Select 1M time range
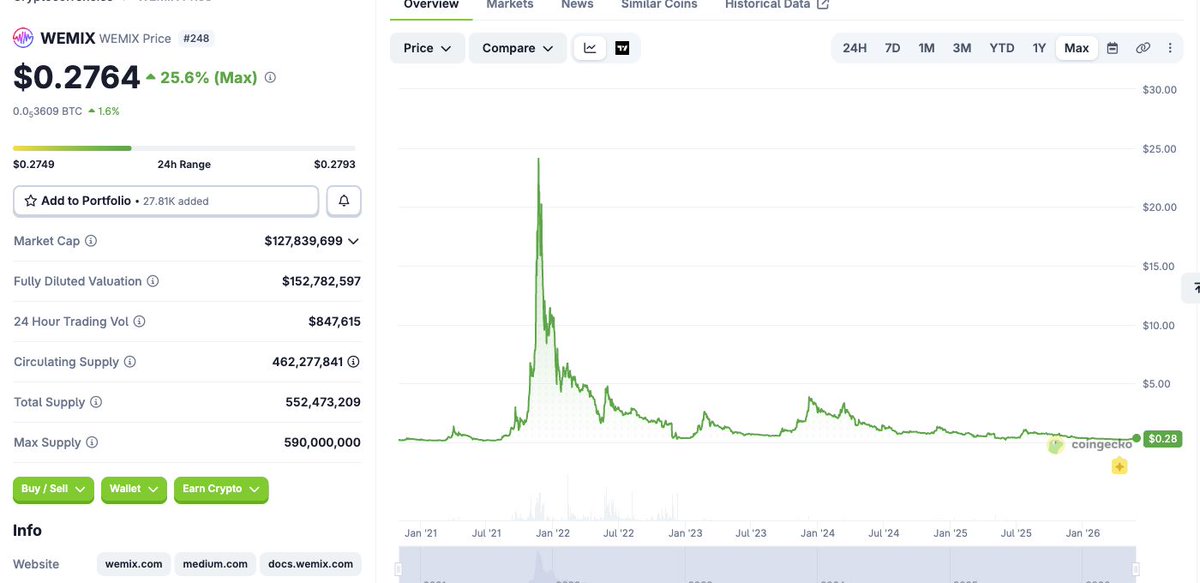Image resolution: width=1200 pixels, height=583 pixels. (x=927, y=48)
